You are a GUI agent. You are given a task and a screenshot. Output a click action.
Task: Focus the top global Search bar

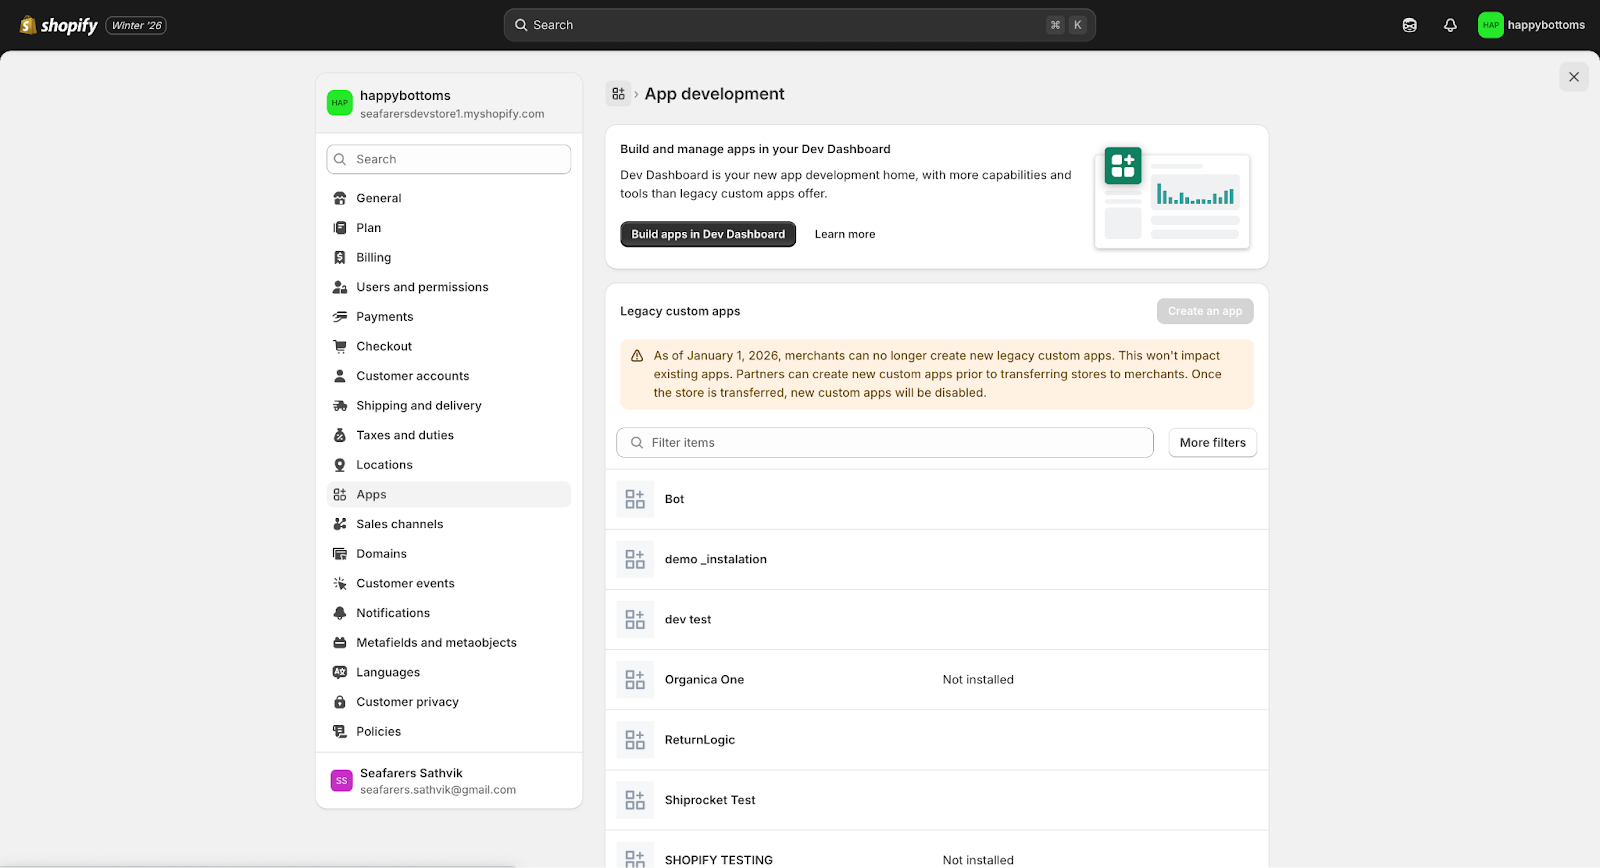[x=800, y=25]
